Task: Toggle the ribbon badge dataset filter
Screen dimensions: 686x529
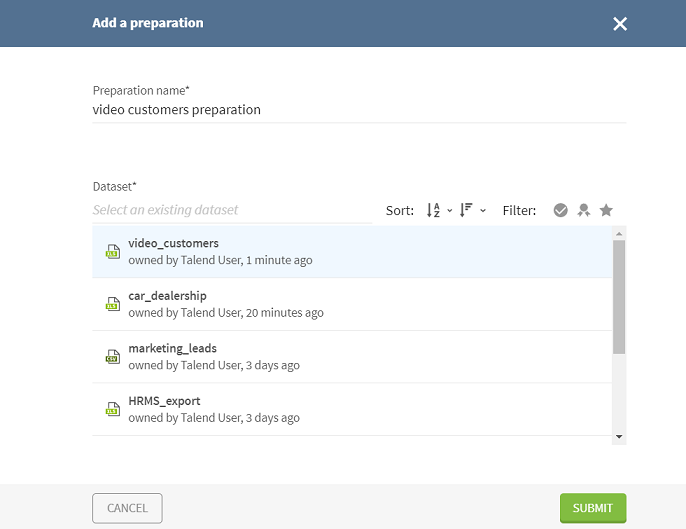Action: [x=584, y=211]
